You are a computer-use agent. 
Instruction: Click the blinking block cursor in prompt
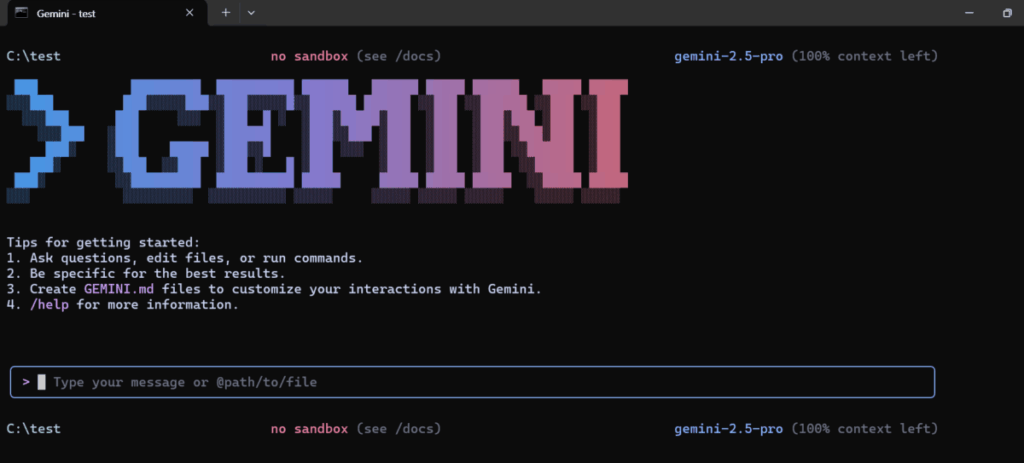pos(41,382)
